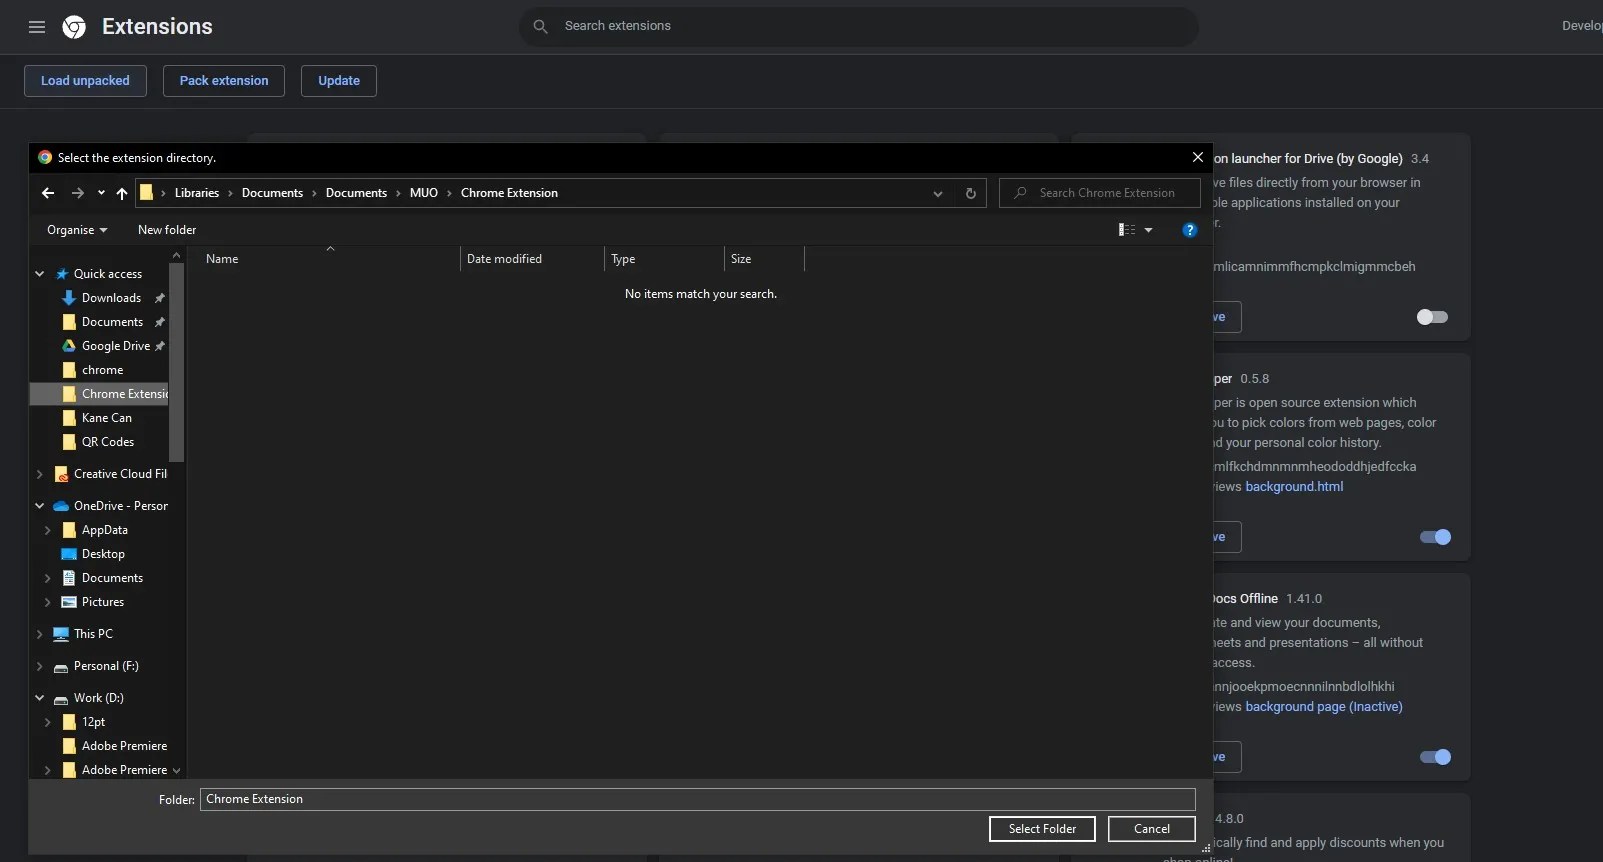This screenshot has width=1603, height=862.
Task: Go back with the dialog's back arrow
Action: point(48,193)
